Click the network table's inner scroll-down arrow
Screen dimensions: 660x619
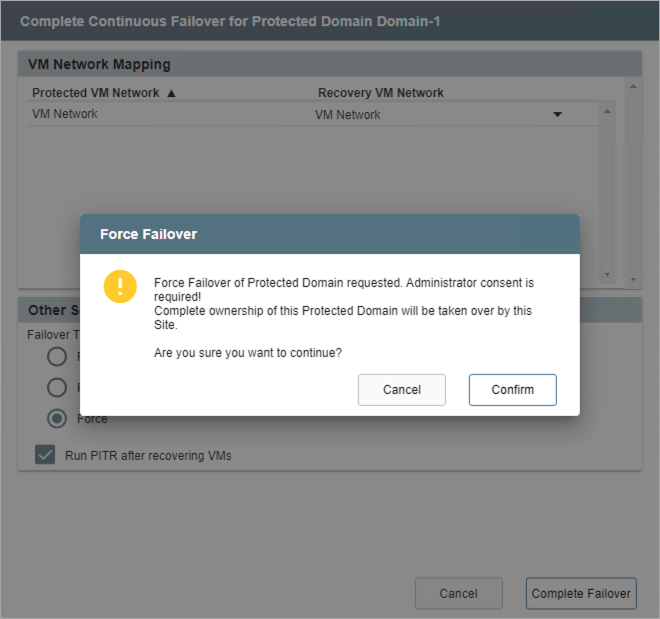(x=607, y=273)
